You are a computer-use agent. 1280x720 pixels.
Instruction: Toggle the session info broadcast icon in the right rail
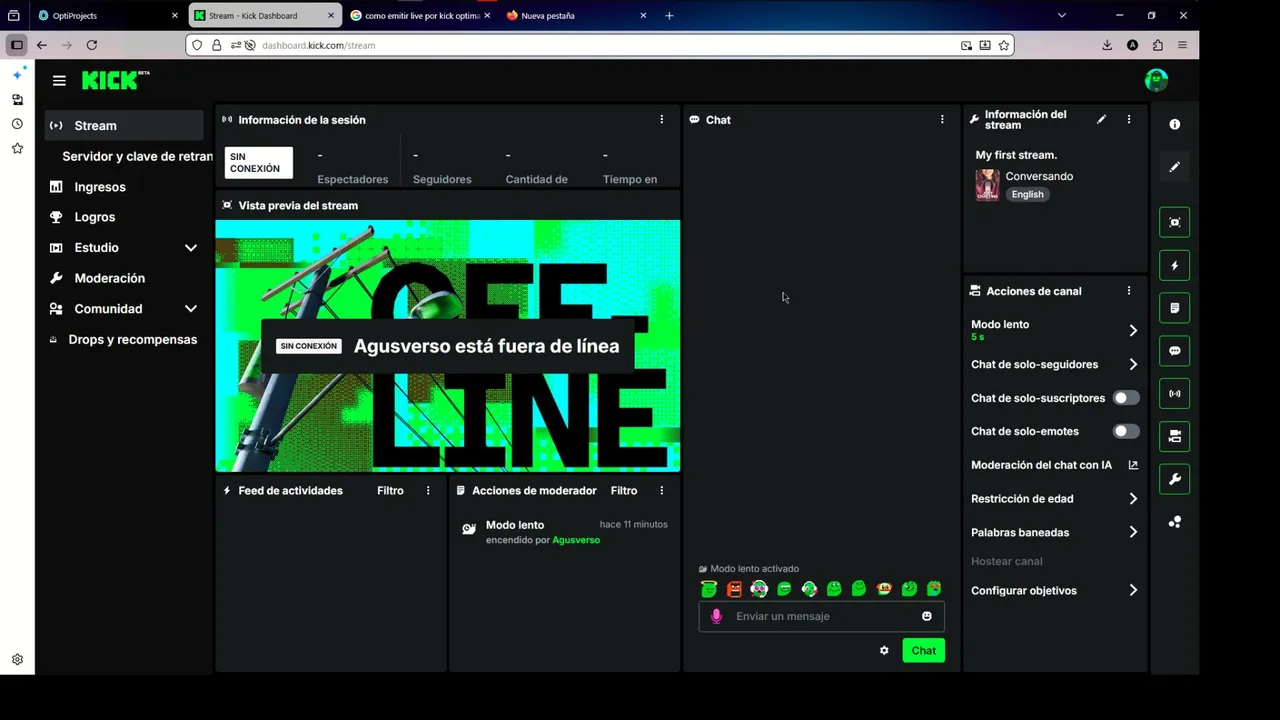[1175, 393]
